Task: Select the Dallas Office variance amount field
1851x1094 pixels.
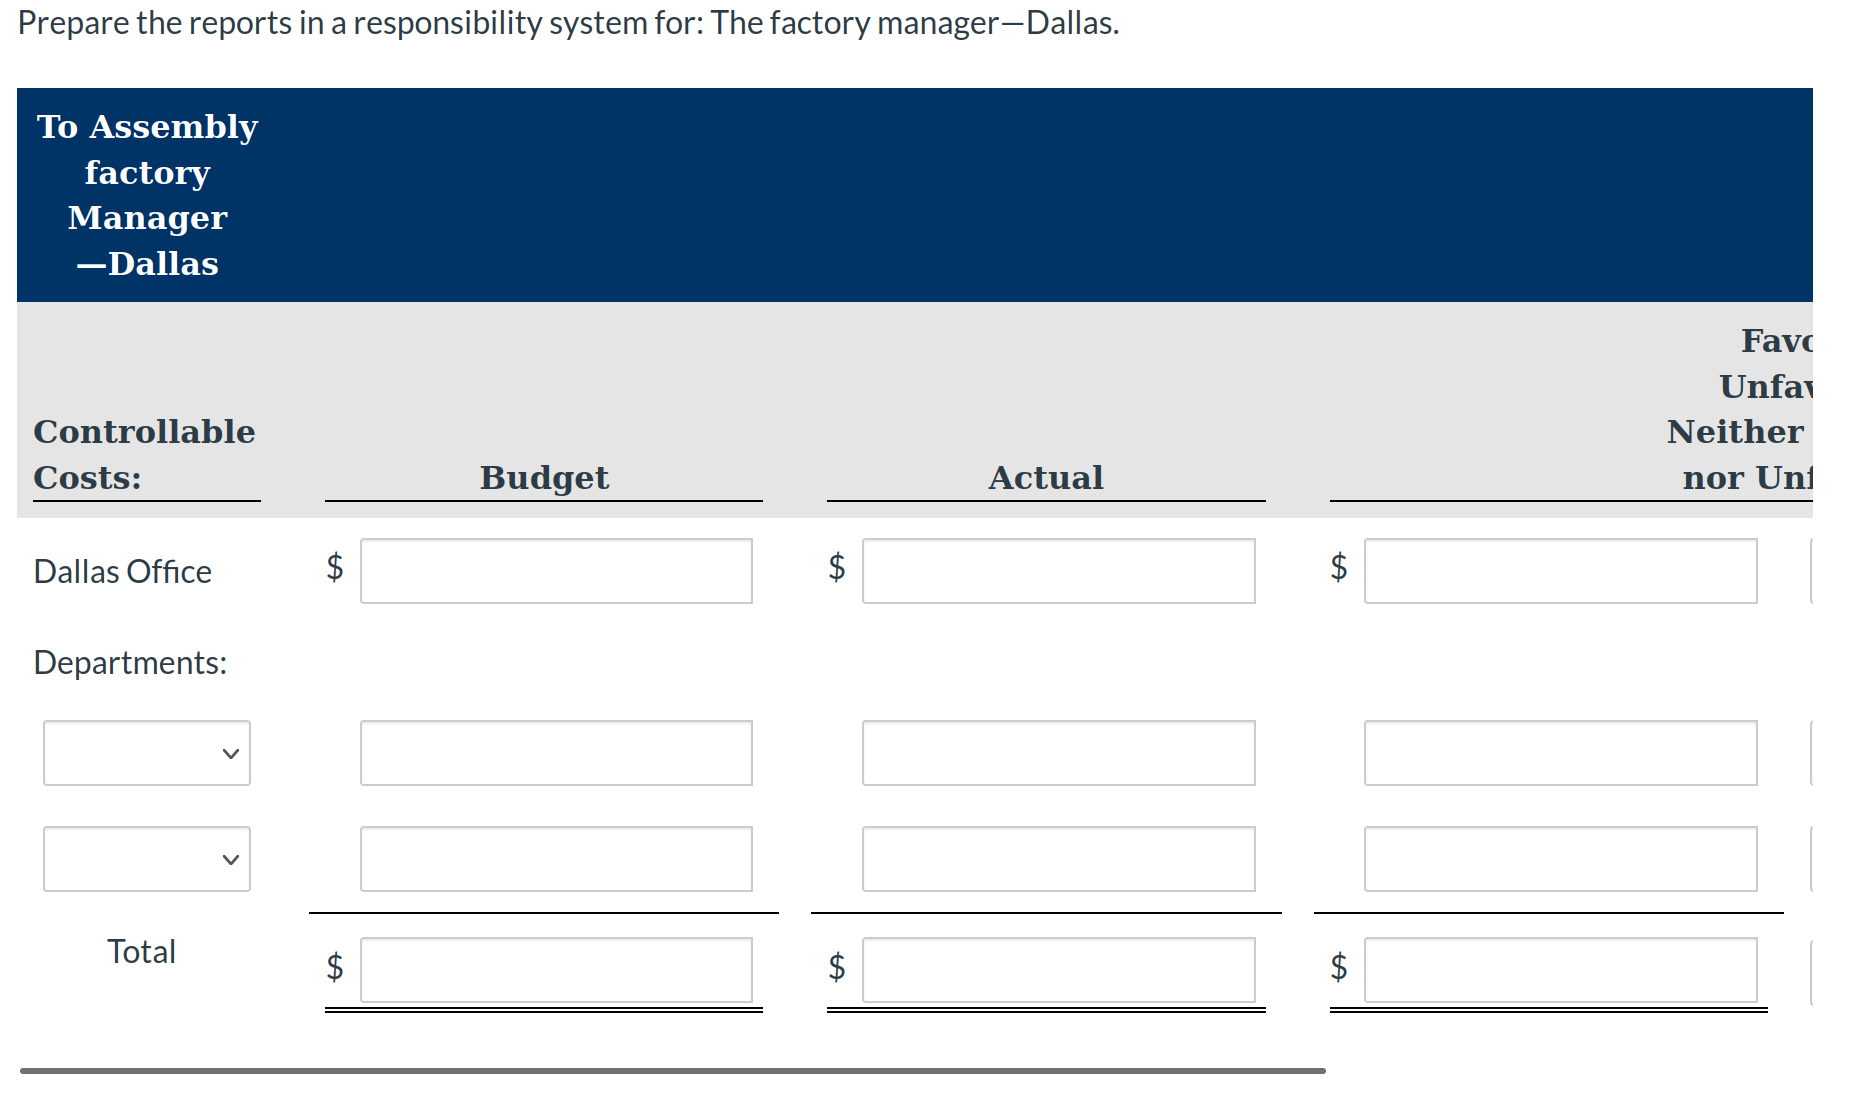Action: [1560, 571]
